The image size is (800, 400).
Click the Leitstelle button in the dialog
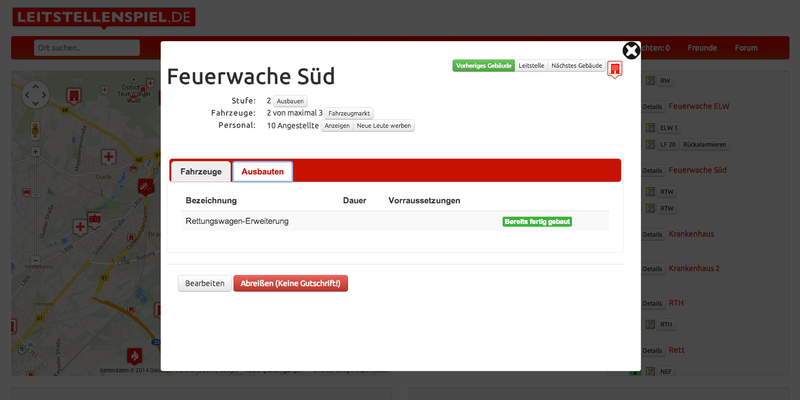(x=531, y=66)
